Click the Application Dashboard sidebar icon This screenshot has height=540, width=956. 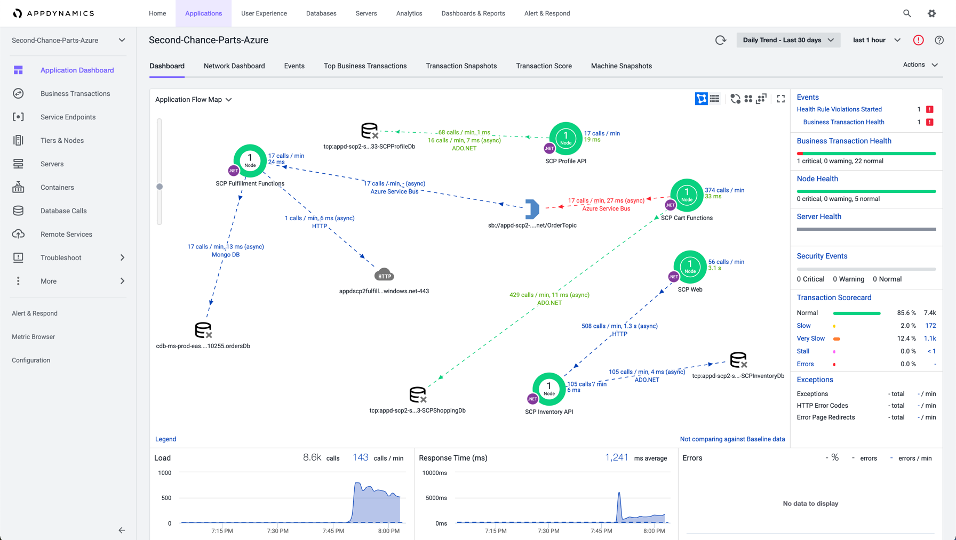pyautogui.click(x=18, y=70)
